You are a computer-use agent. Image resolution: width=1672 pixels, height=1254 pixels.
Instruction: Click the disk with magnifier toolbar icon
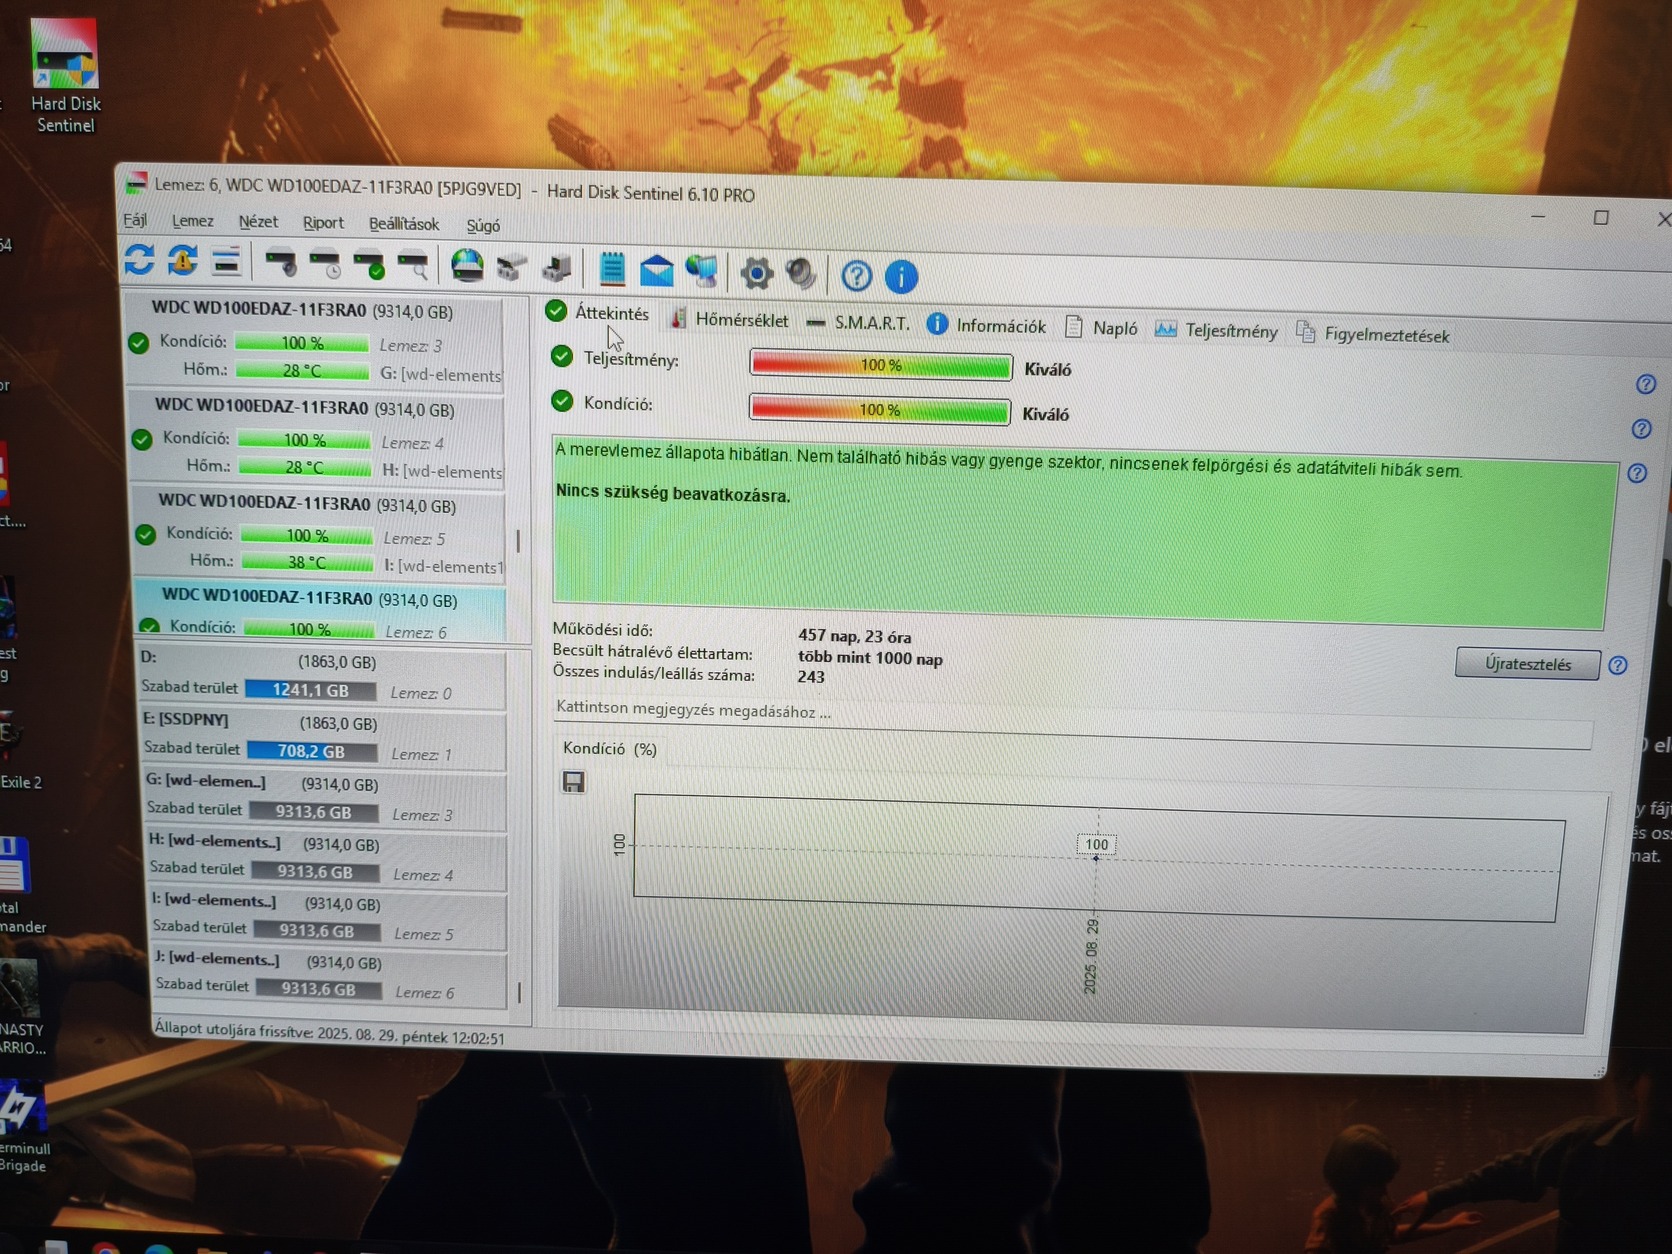click(x=414, y=266)
